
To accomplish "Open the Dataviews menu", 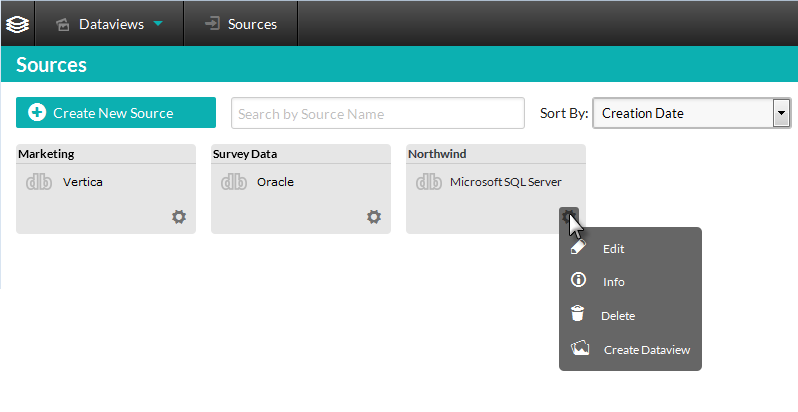I will click(x=109, y=24).
